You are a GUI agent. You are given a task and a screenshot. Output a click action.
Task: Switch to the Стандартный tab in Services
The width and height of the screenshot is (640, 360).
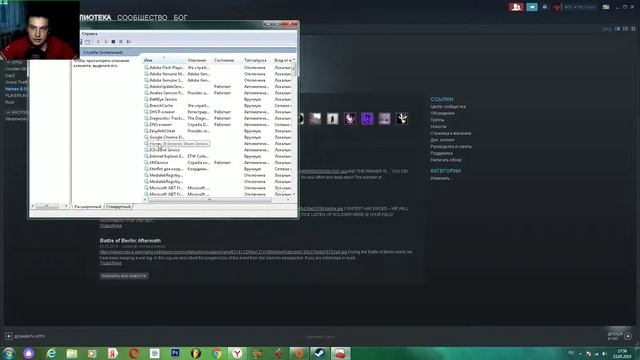click(118, 207)
